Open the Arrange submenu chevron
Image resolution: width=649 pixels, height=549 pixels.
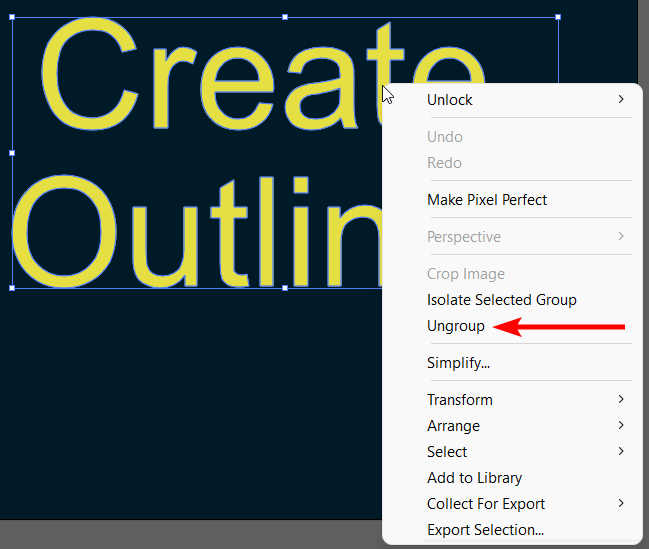pyautogui.click(x=621, y=425)
